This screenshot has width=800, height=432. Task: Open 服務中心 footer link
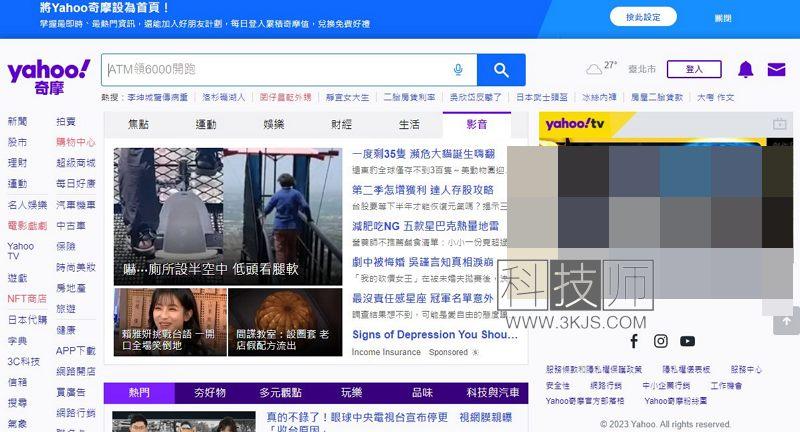[746, 369]
